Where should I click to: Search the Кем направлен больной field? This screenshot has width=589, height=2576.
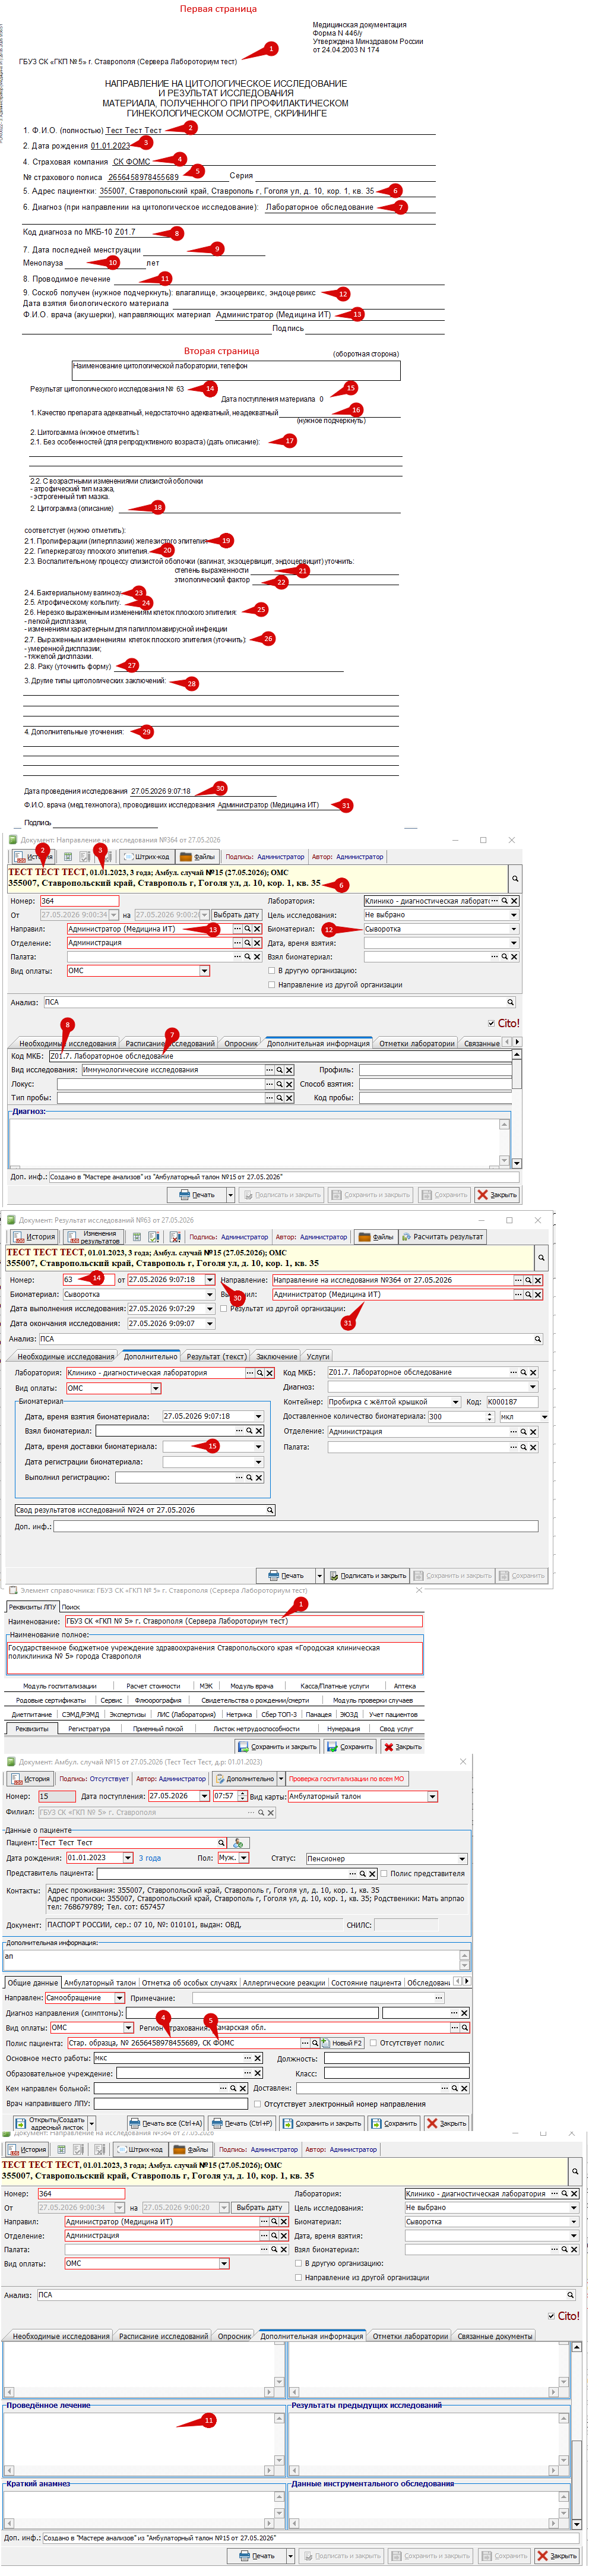coord(233,2088)
